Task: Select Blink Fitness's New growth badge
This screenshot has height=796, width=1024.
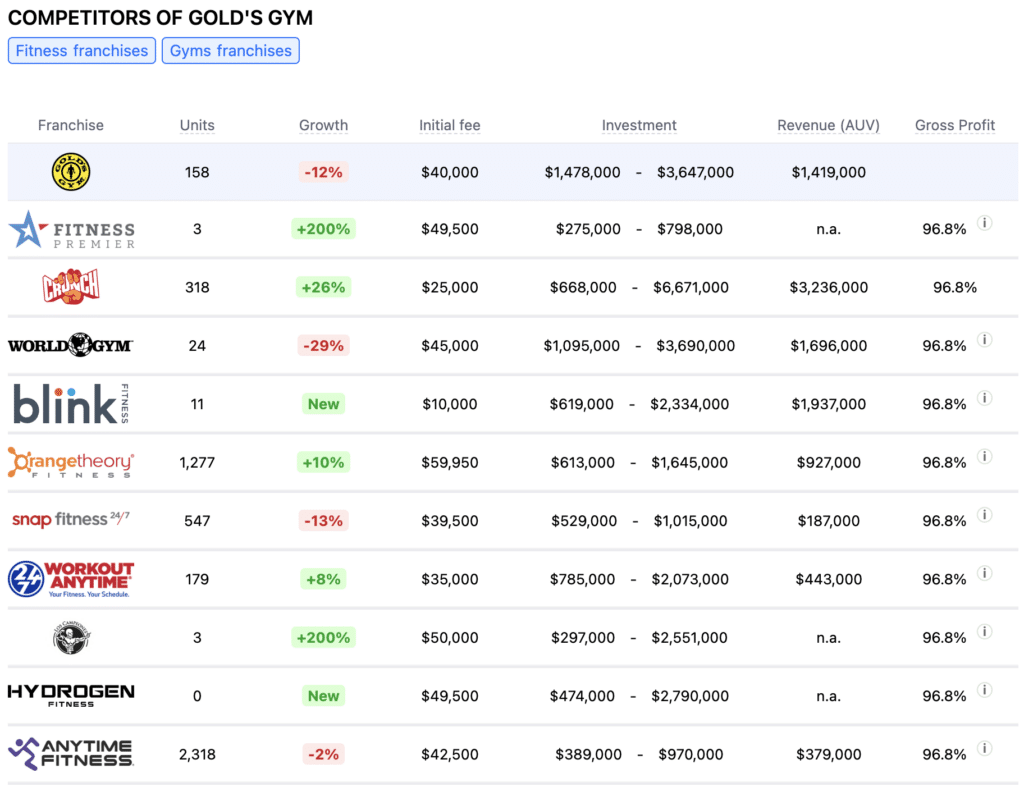Action: [323, 404]
